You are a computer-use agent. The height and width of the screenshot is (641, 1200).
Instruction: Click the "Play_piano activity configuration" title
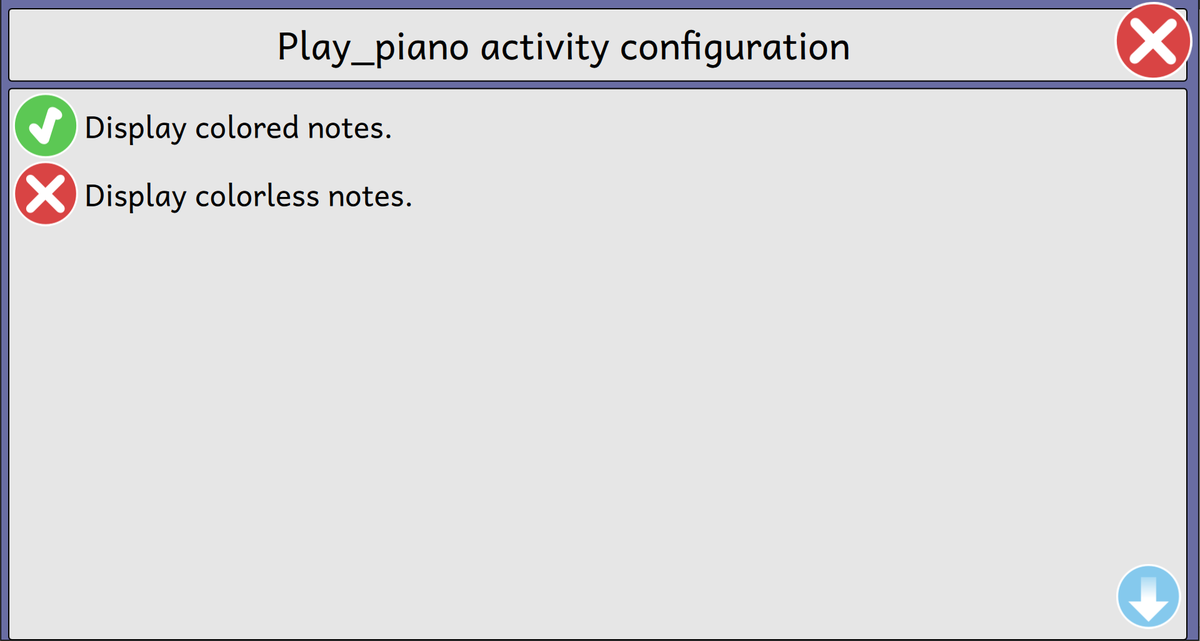click(563, 46)
